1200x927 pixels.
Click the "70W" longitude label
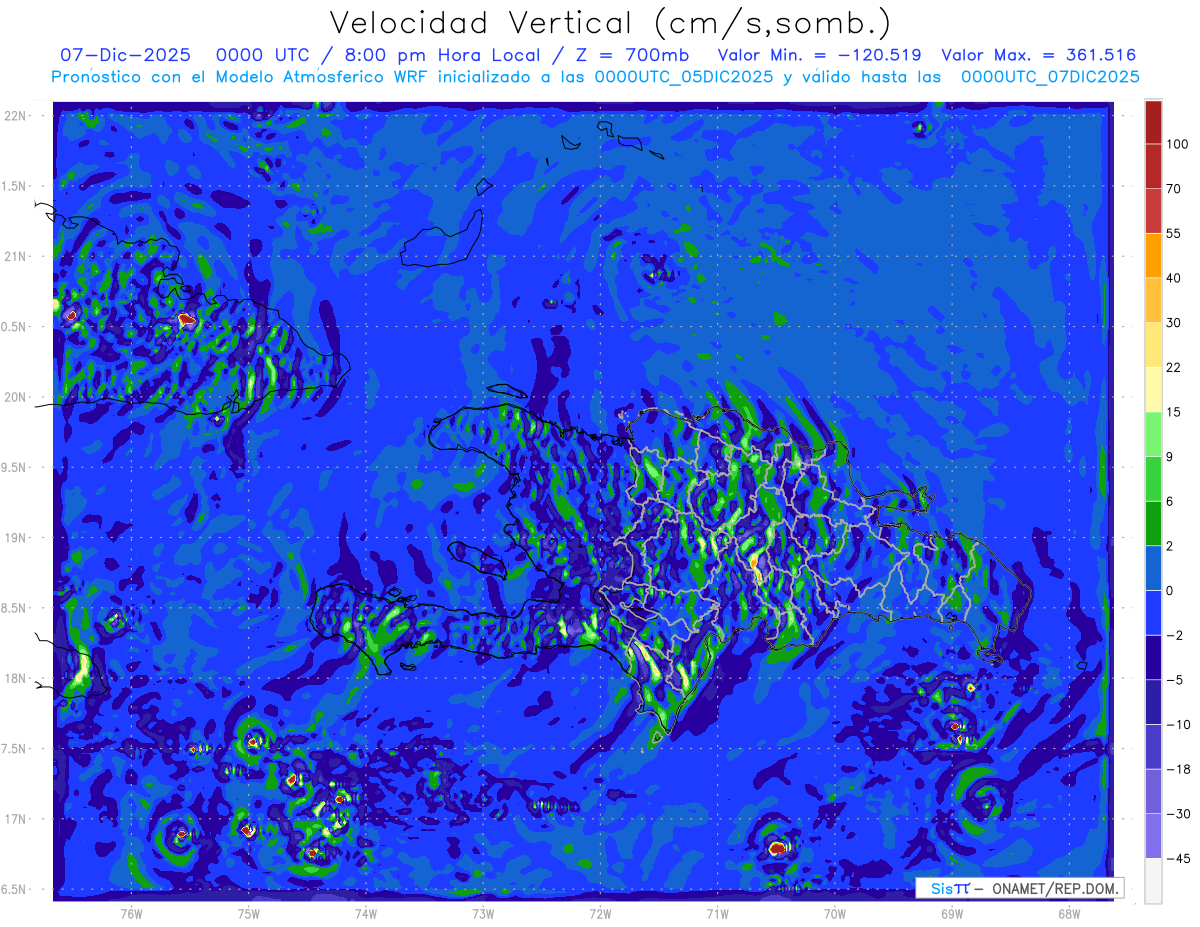[834, 913]
